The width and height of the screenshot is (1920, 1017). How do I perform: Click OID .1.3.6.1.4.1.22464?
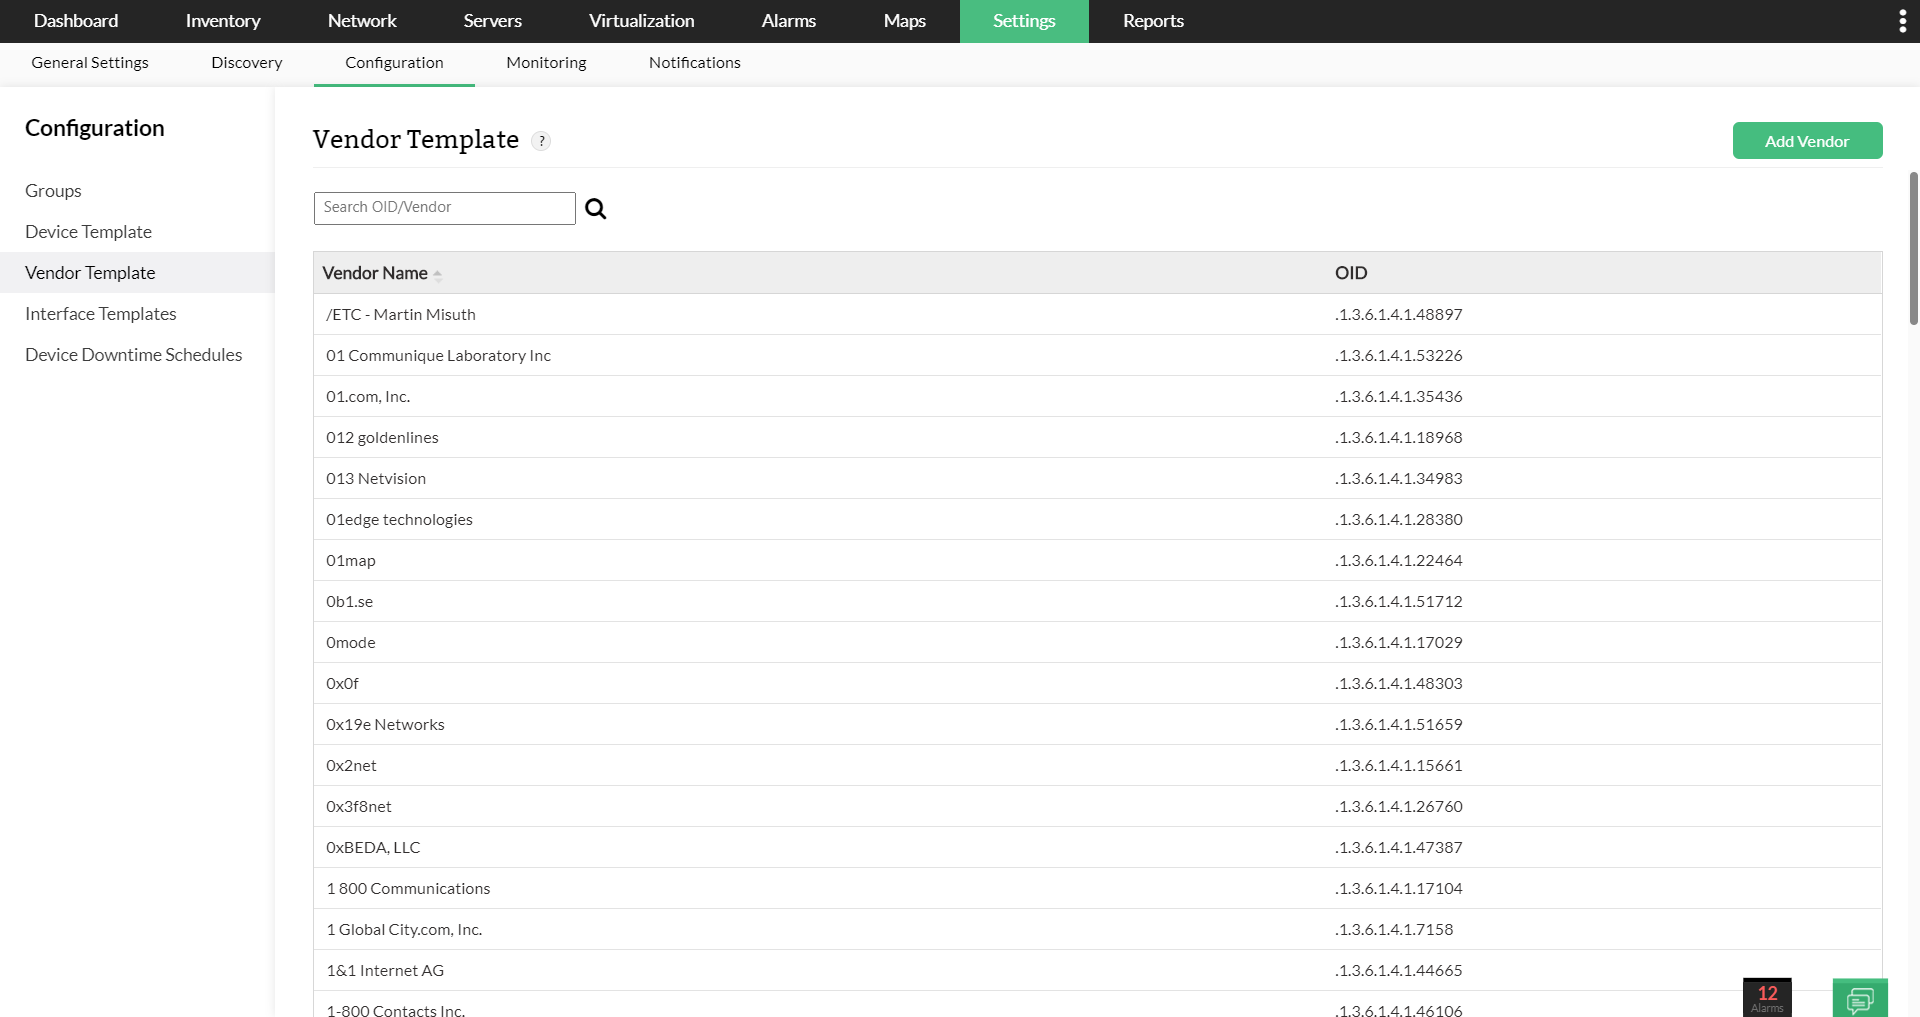point(1398,561)
